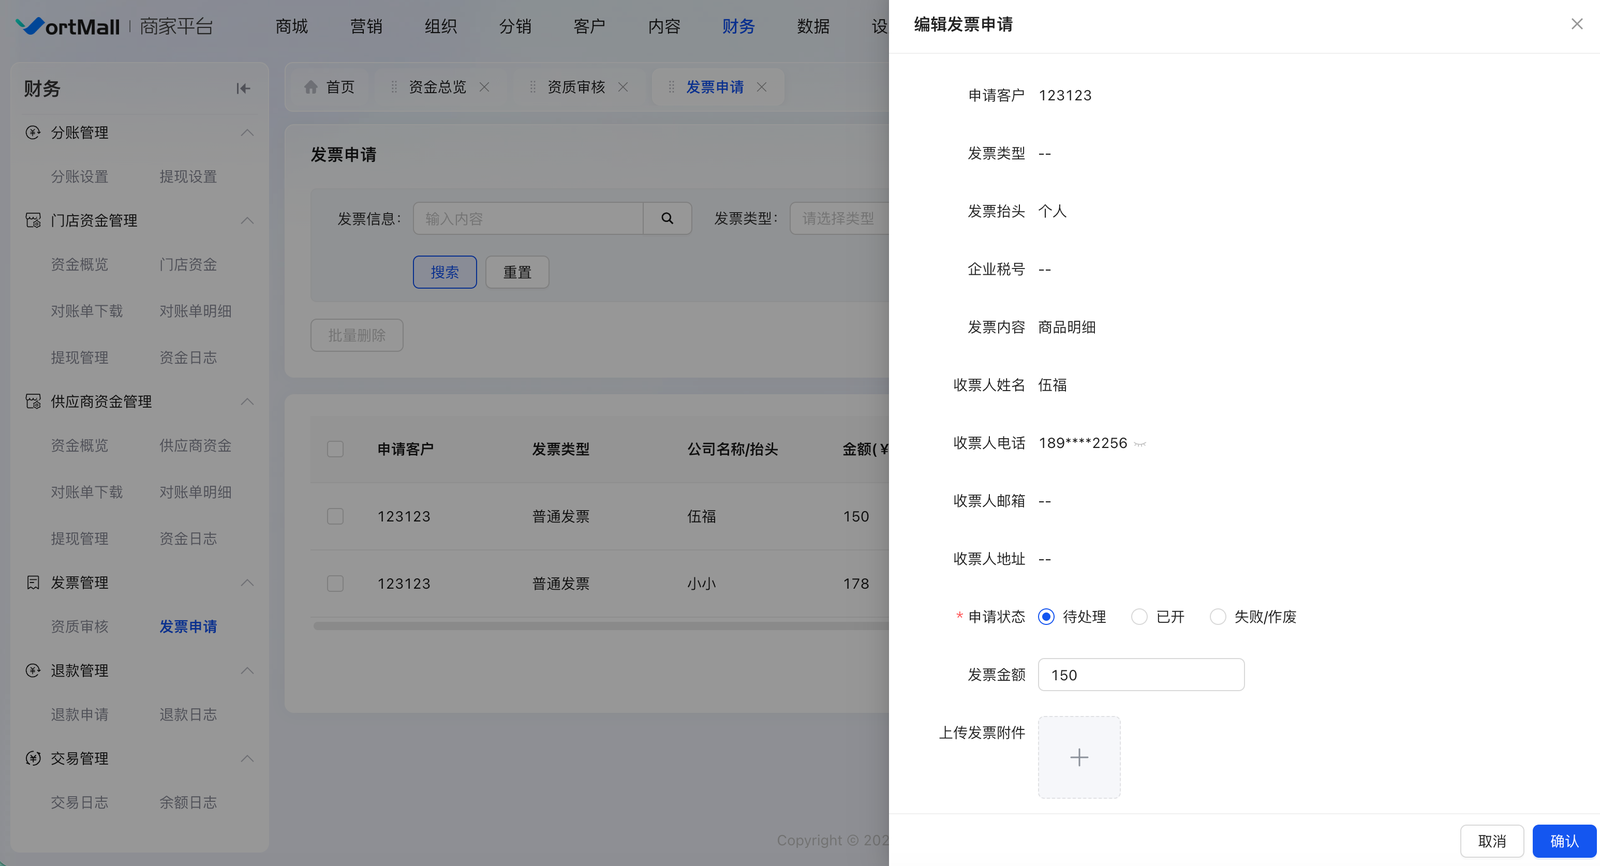Click the 发票金额 input field

tap(1141, 675)
